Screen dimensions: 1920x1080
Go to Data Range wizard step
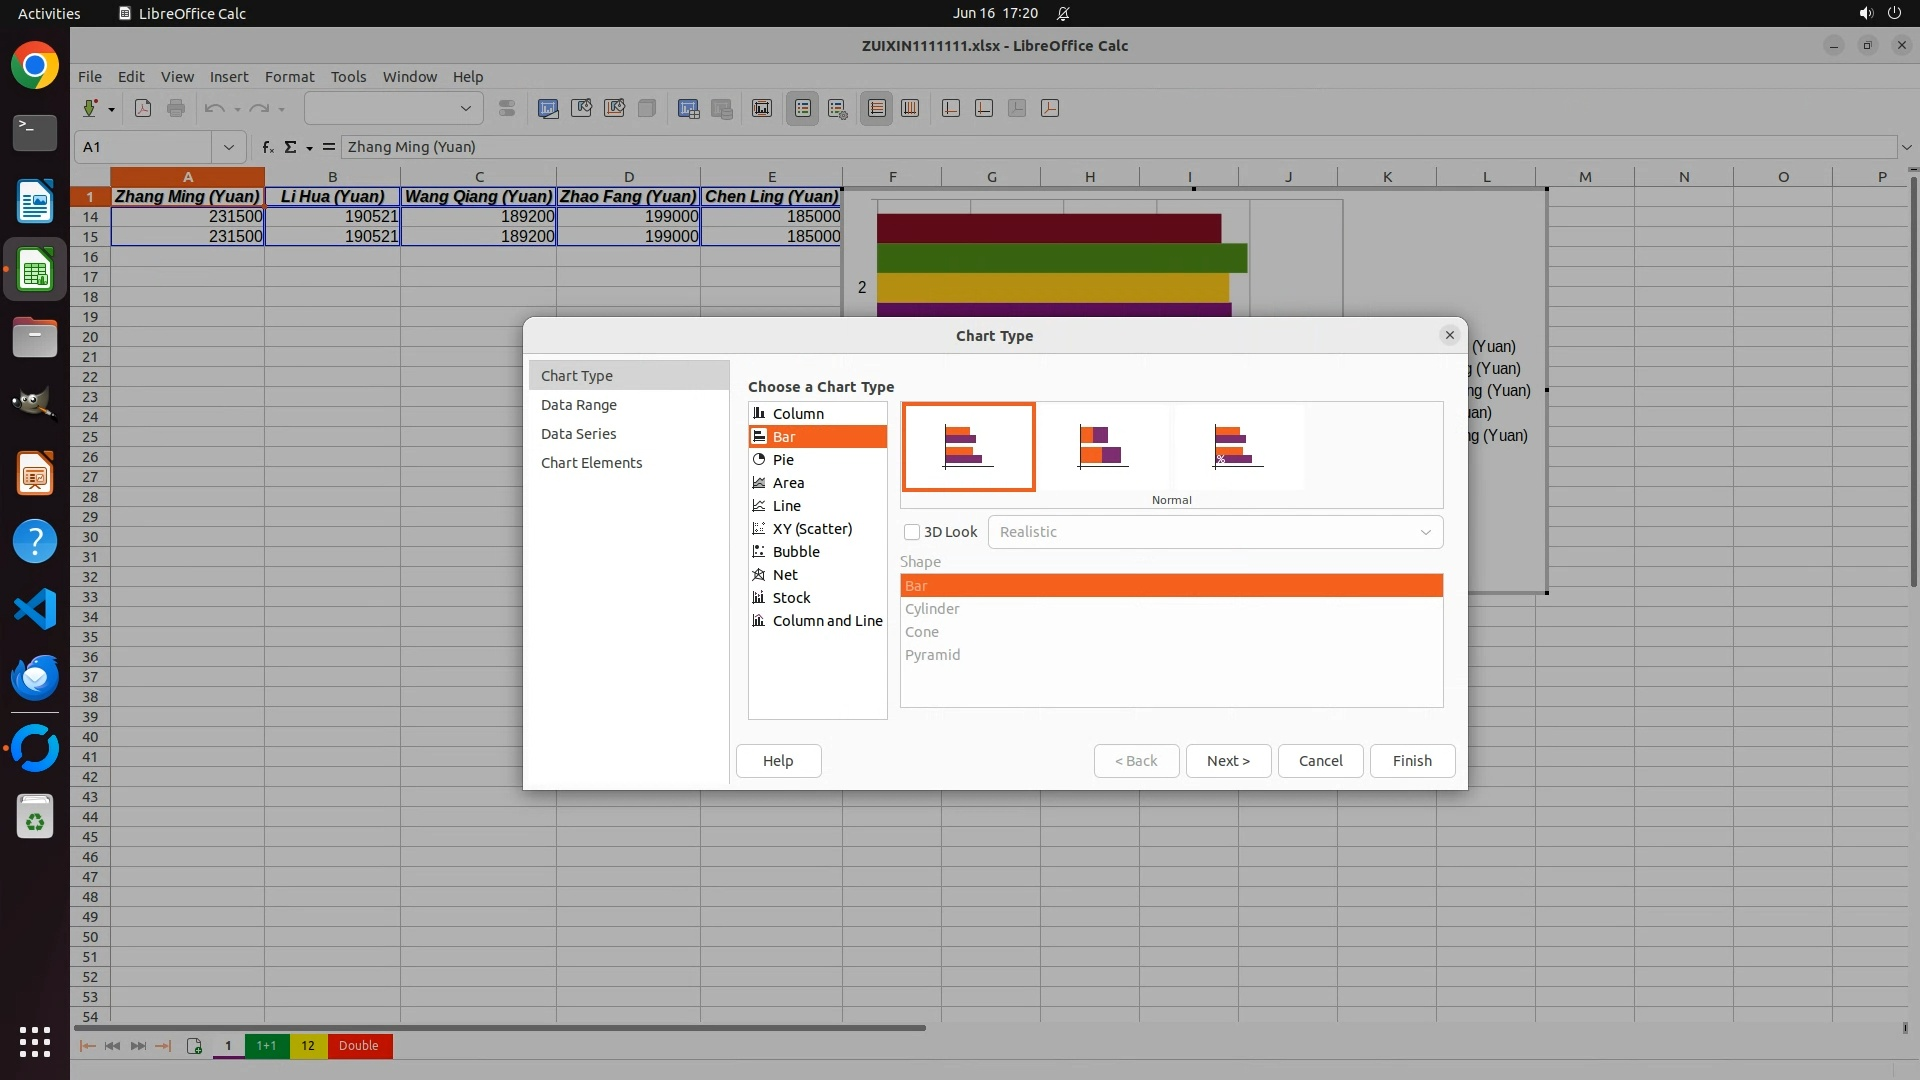coord(579,405)
